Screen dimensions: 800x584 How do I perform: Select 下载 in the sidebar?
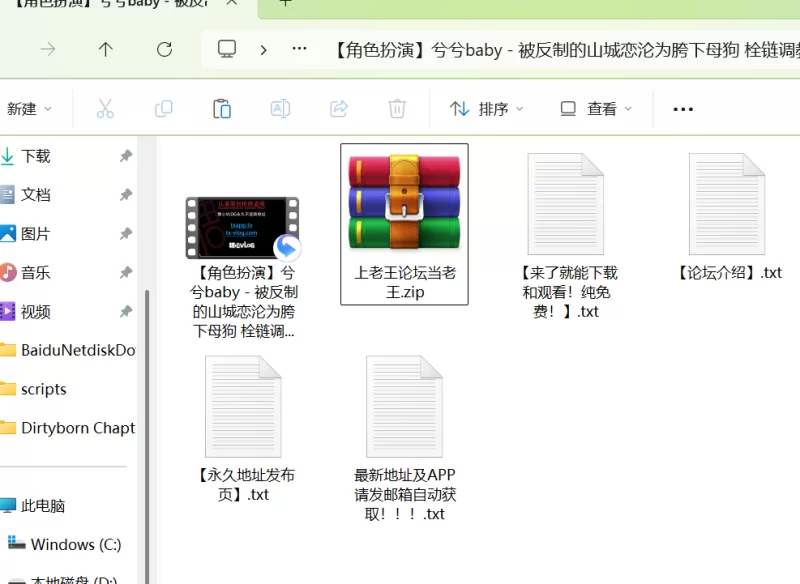(36, 156)
